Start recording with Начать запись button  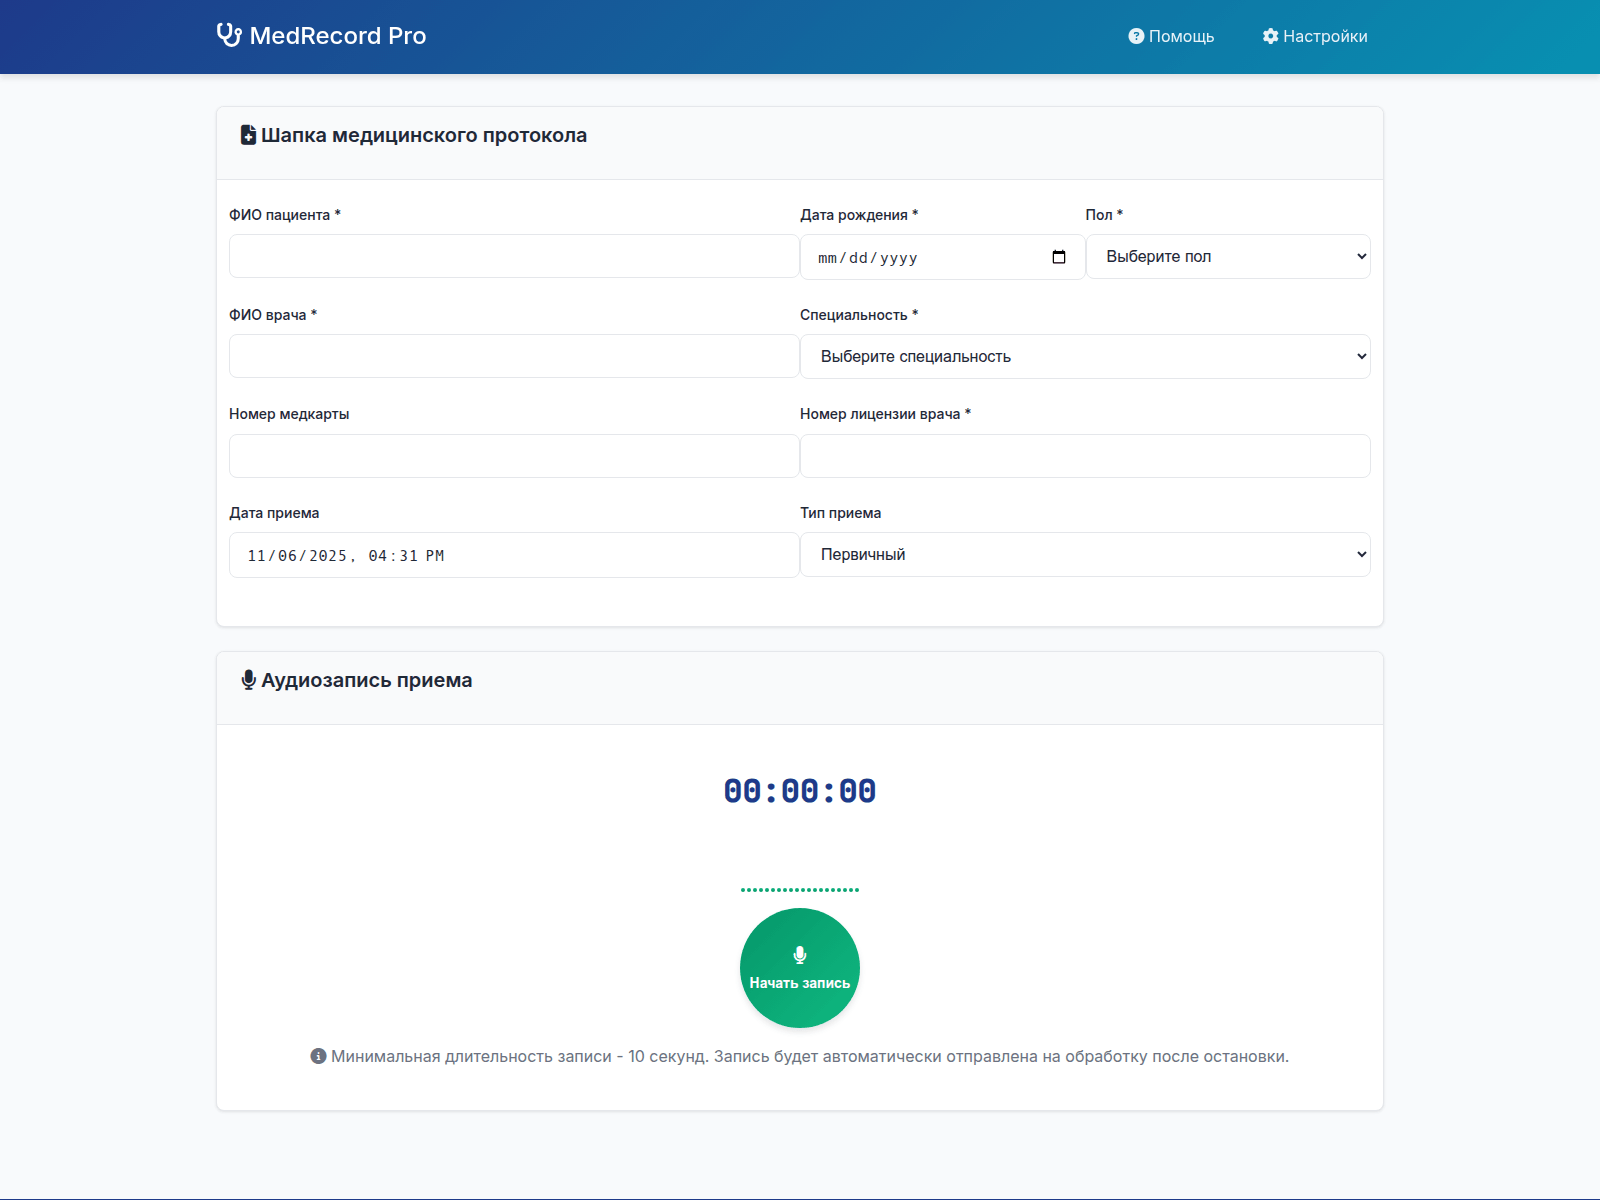pyautogui.click(x=800, y=968)
